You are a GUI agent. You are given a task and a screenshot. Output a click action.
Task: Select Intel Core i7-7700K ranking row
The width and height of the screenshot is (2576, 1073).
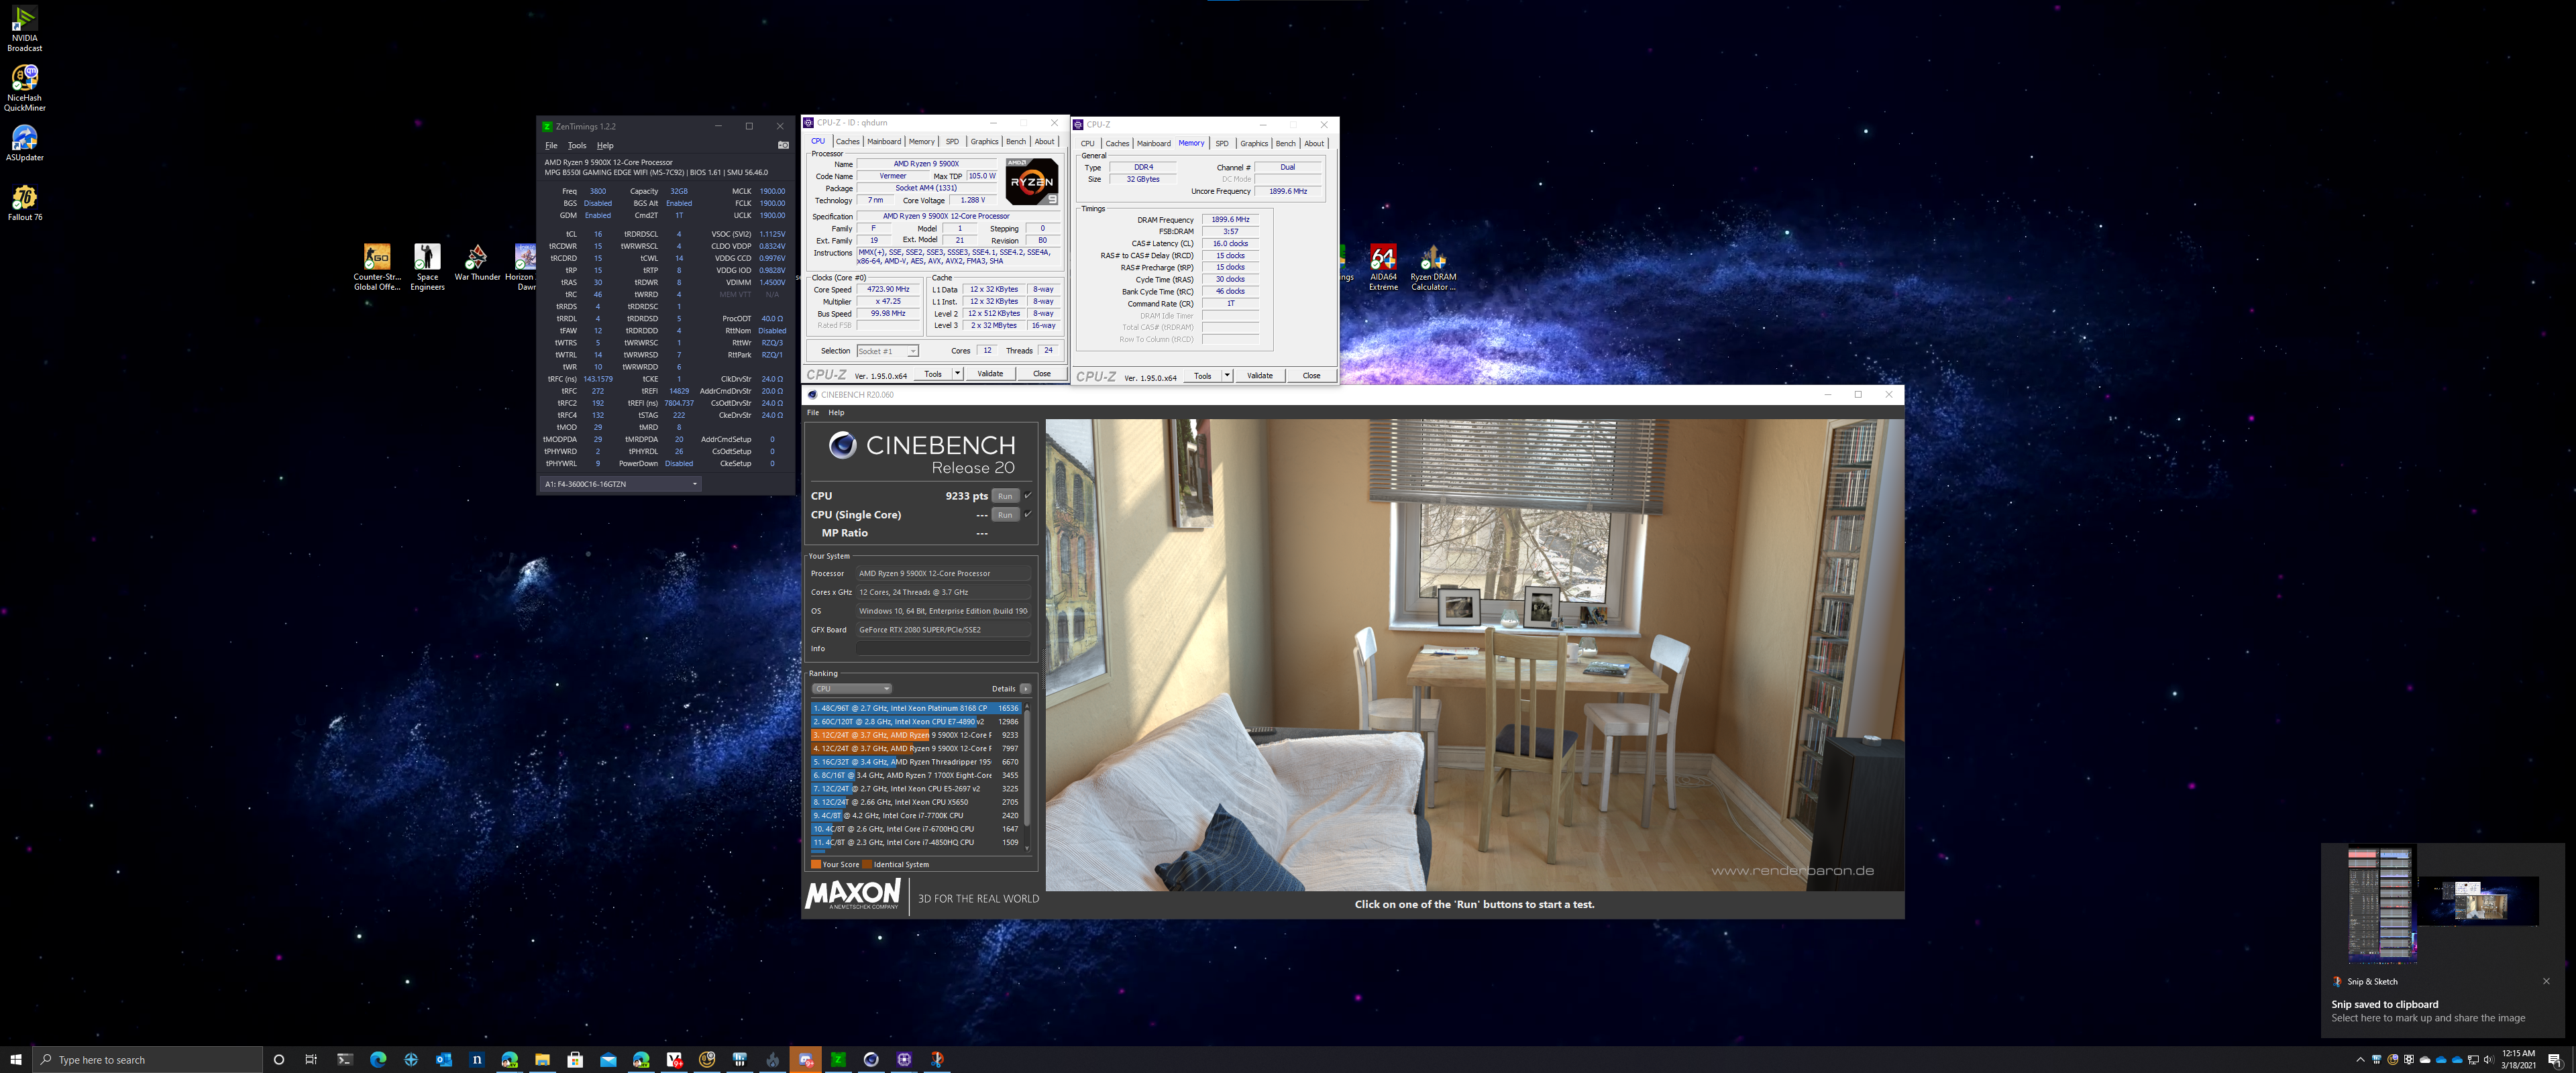coord(916,815)
